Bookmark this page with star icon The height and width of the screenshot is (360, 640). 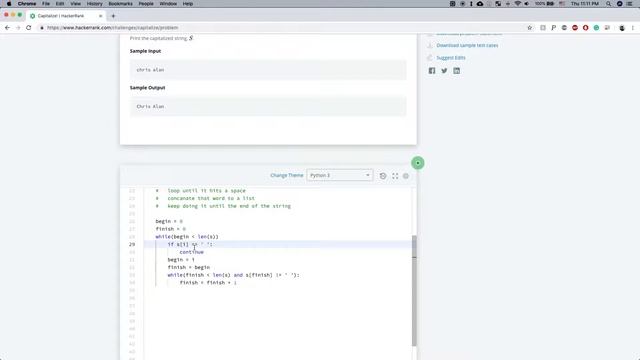click(530, 28)
